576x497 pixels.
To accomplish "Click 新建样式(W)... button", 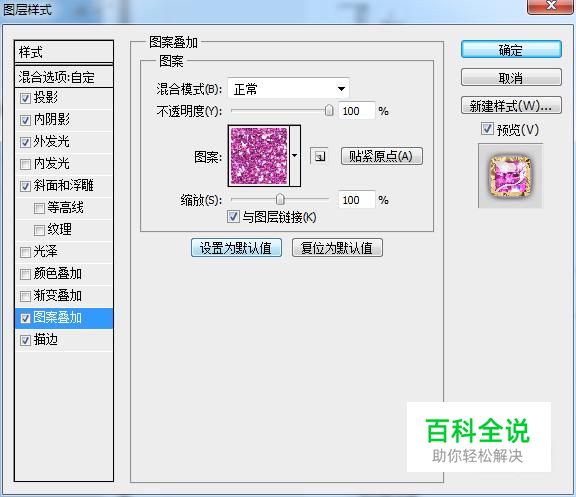I will (511, 106).
